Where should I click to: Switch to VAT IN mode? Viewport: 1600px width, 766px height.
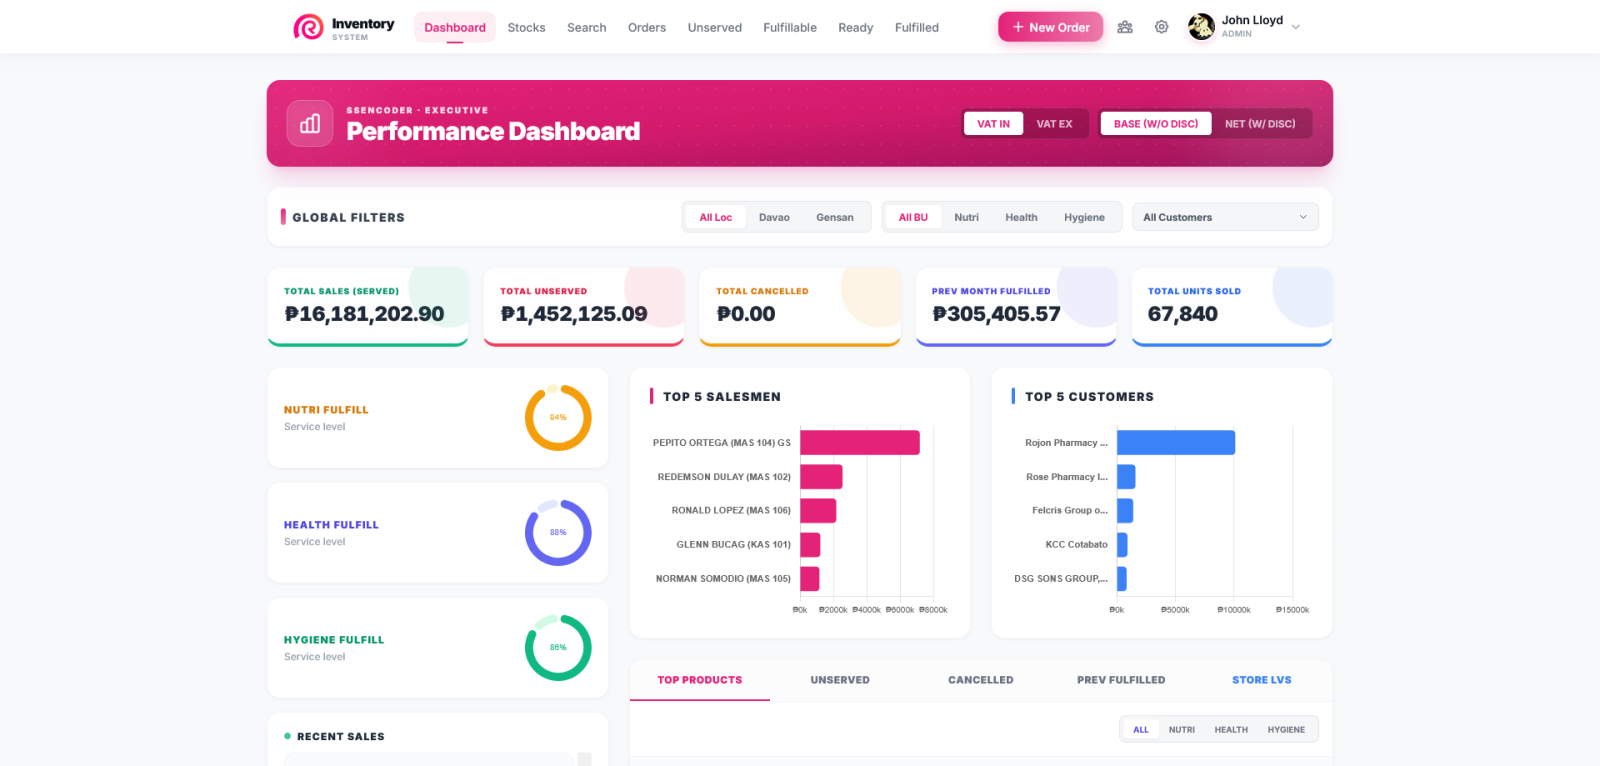pos(993,124)
